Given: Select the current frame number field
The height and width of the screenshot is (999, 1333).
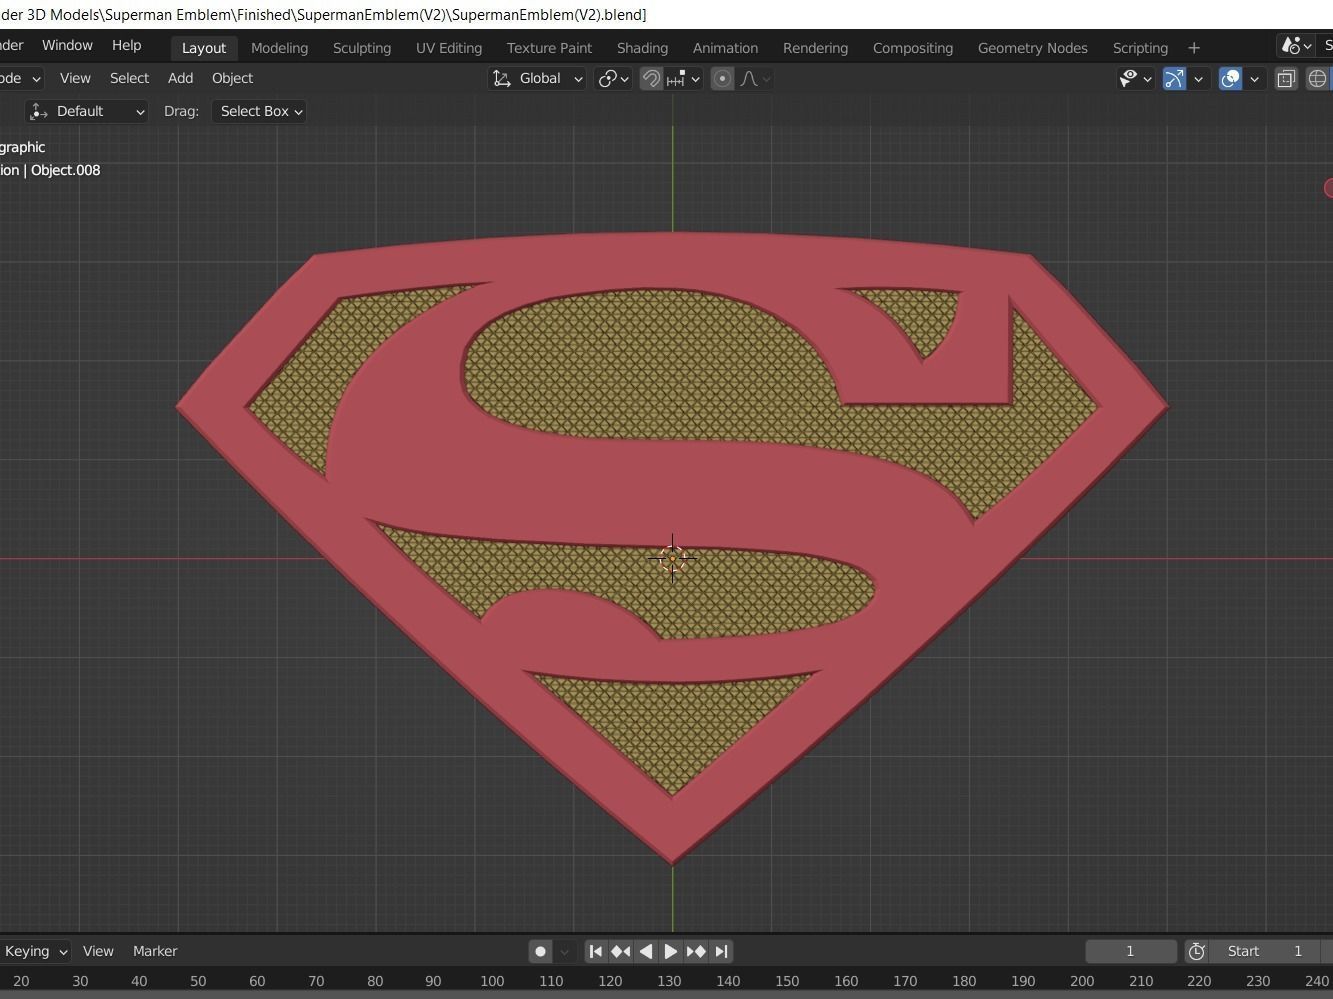Looking at the screenshot, I should [1131, 951].
